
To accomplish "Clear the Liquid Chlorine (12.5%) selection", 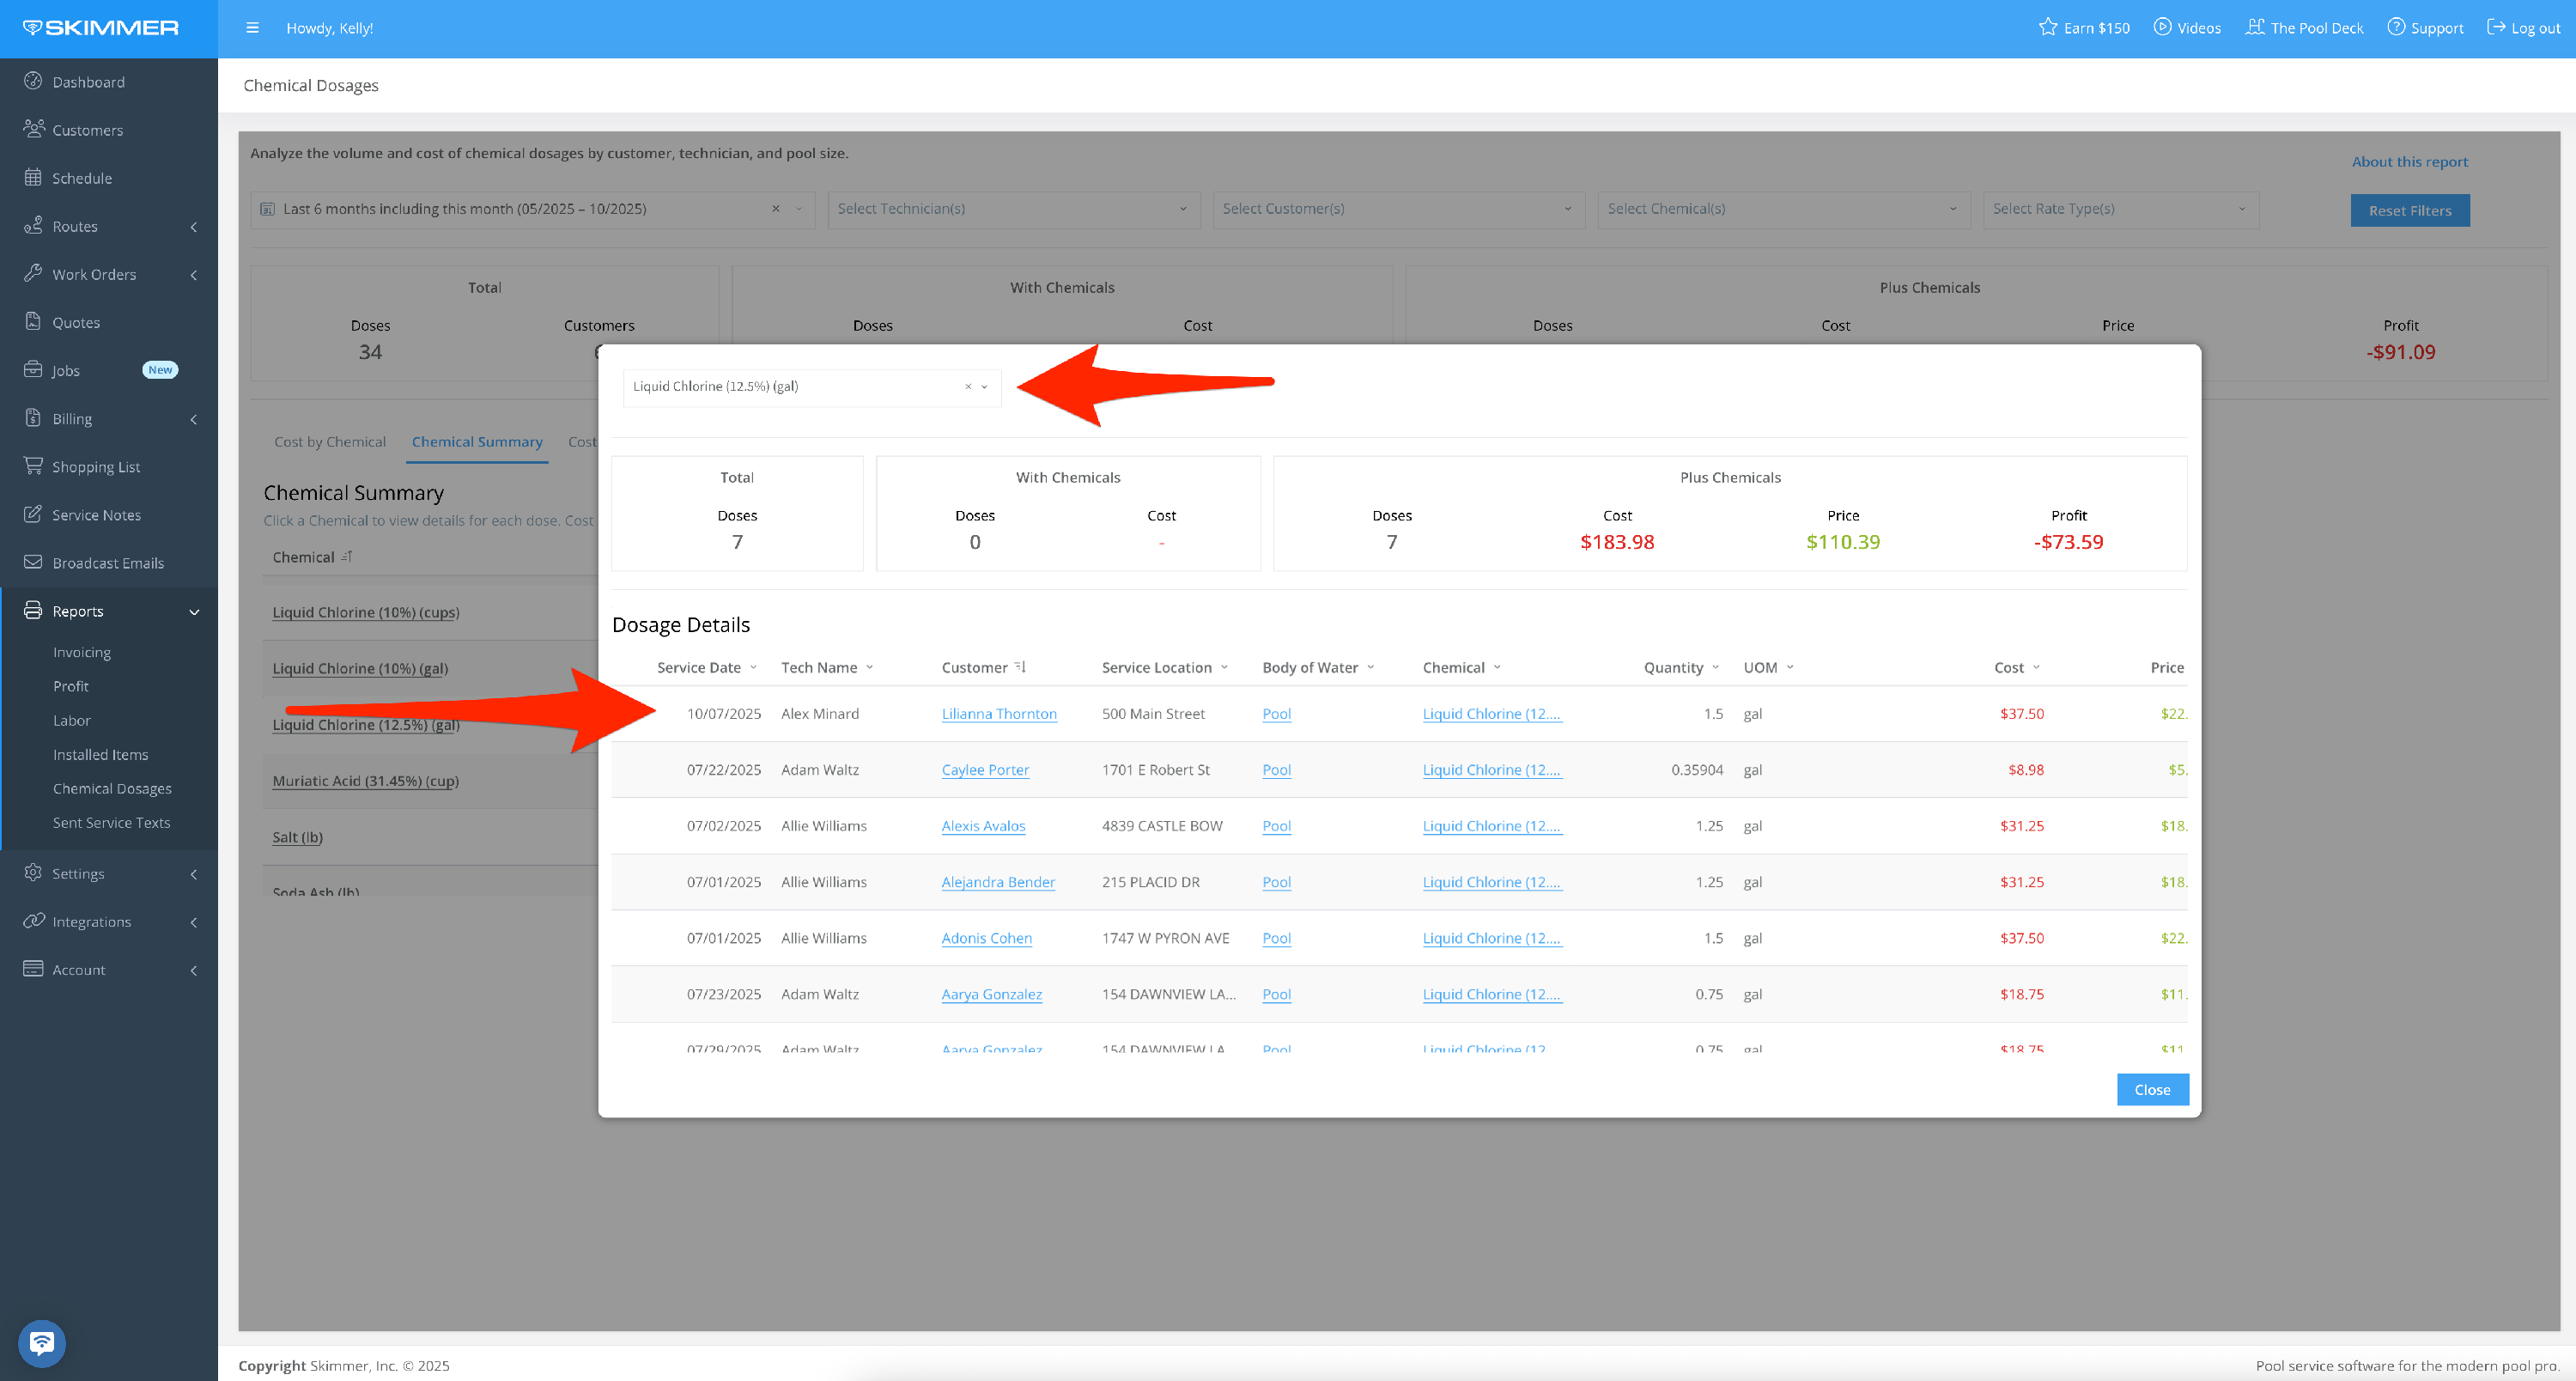I will click(x=967, y=387).
